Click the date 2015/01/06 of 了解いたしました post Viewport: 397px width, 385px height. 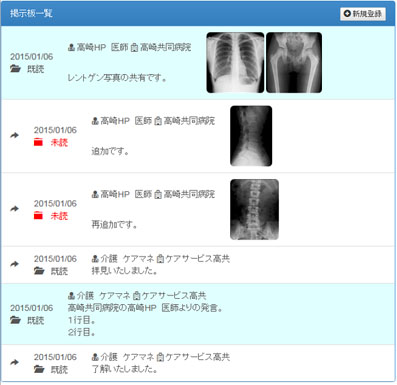tap(55, 357)
